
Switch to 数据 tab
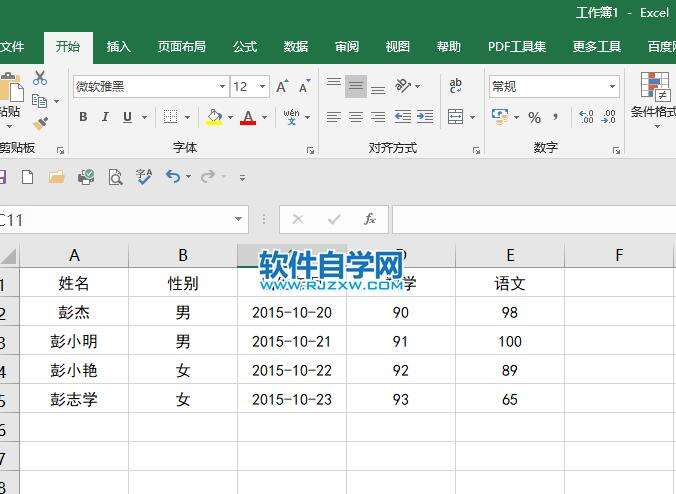click(x=296, y=47)
